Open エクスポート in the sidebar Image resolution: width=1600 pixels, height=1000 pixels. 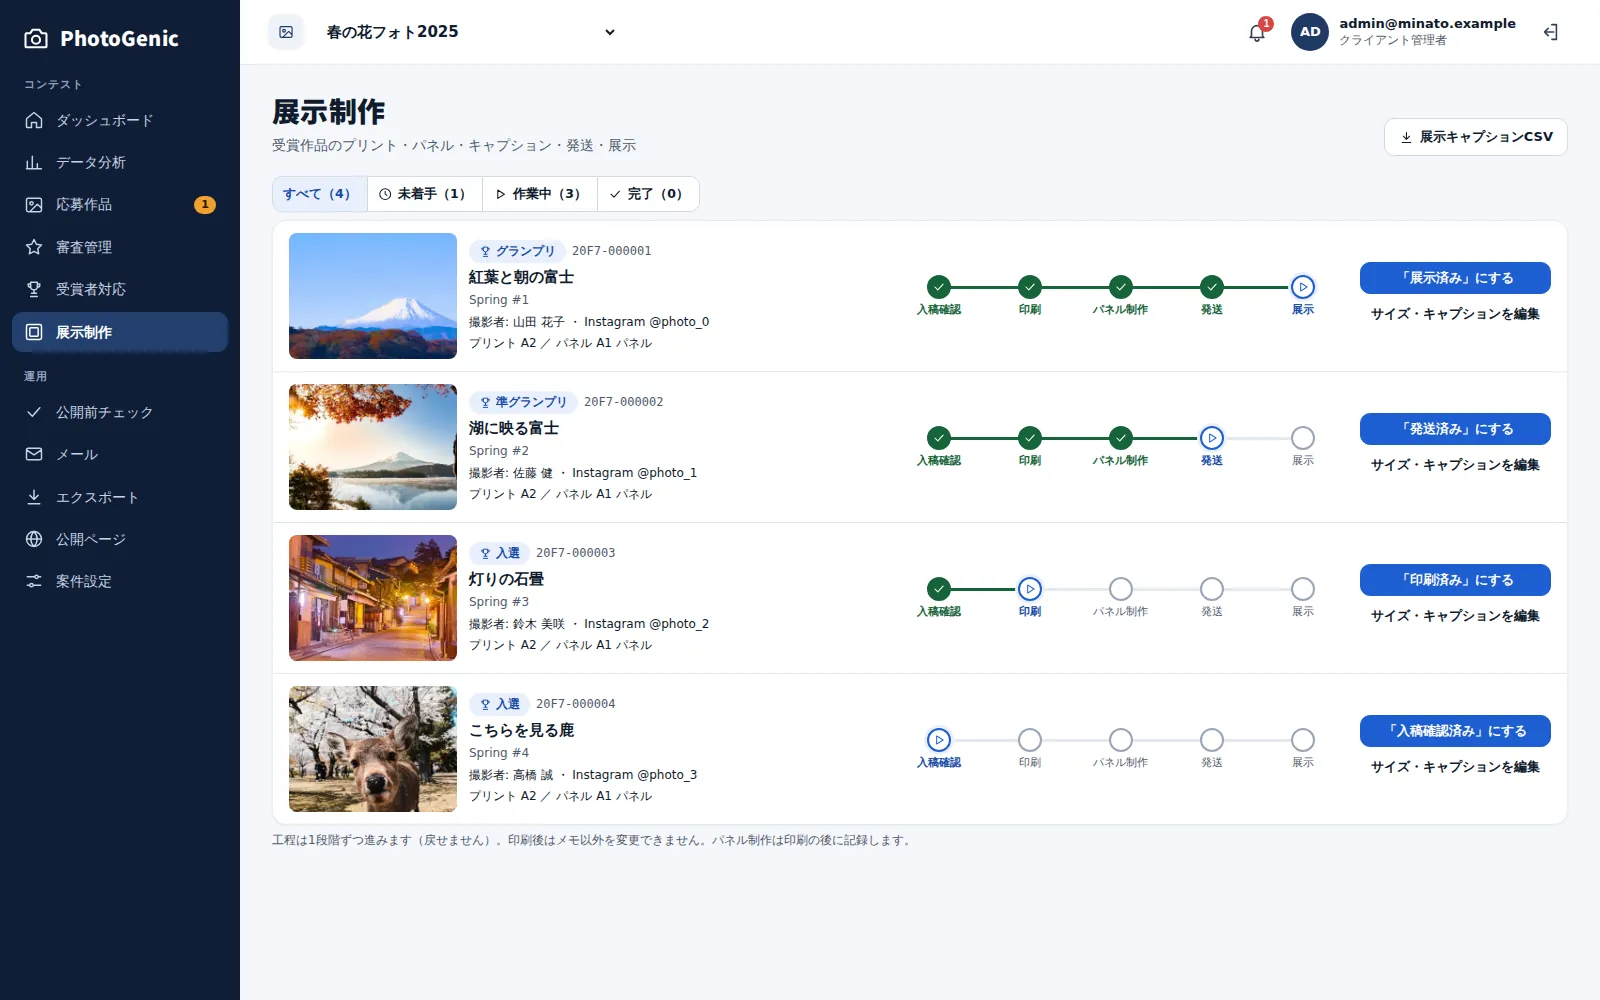[x=120, y=497]
